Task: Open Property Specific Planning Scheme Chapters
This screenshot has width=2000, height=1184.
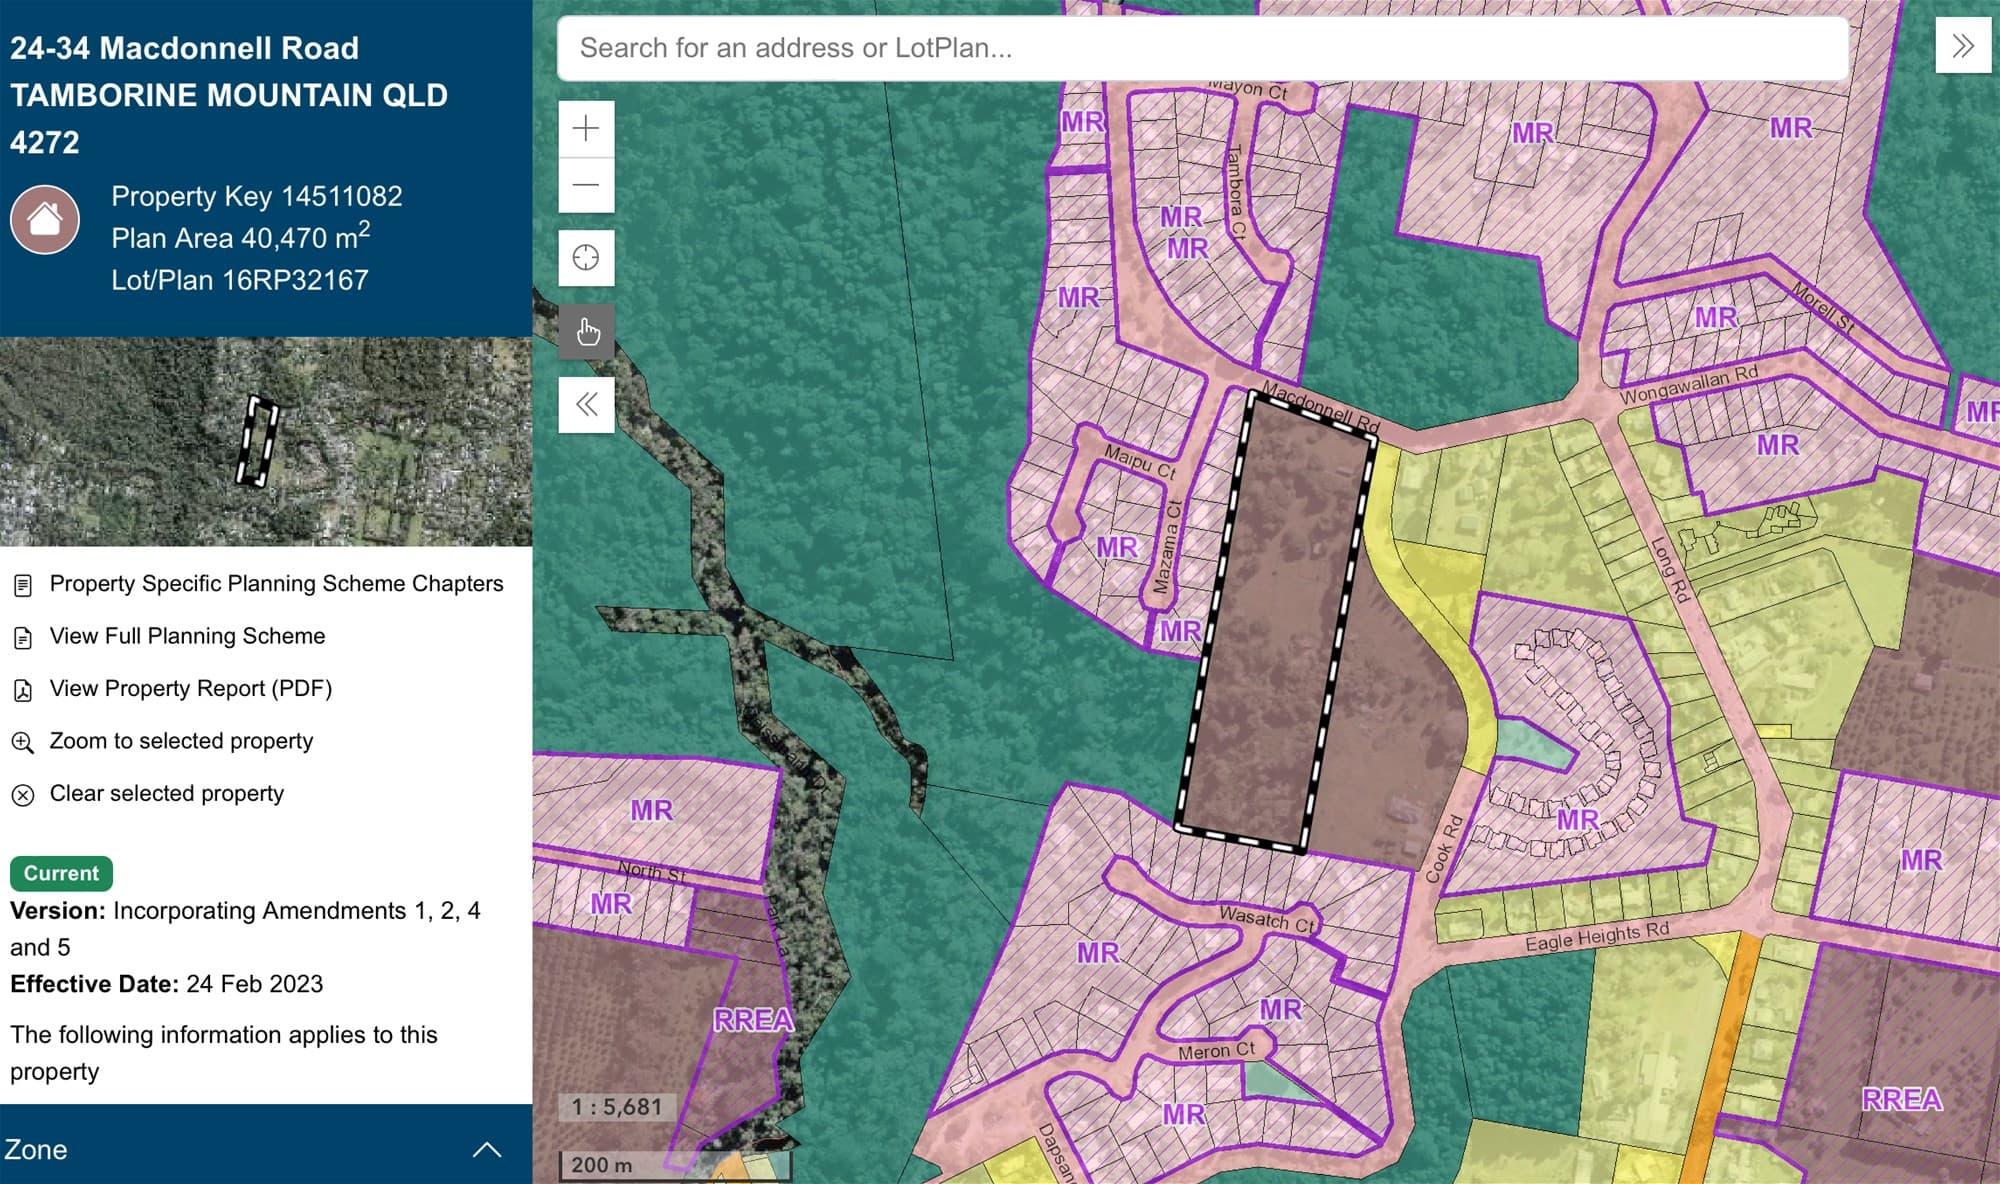Action: tap(276, 584)
